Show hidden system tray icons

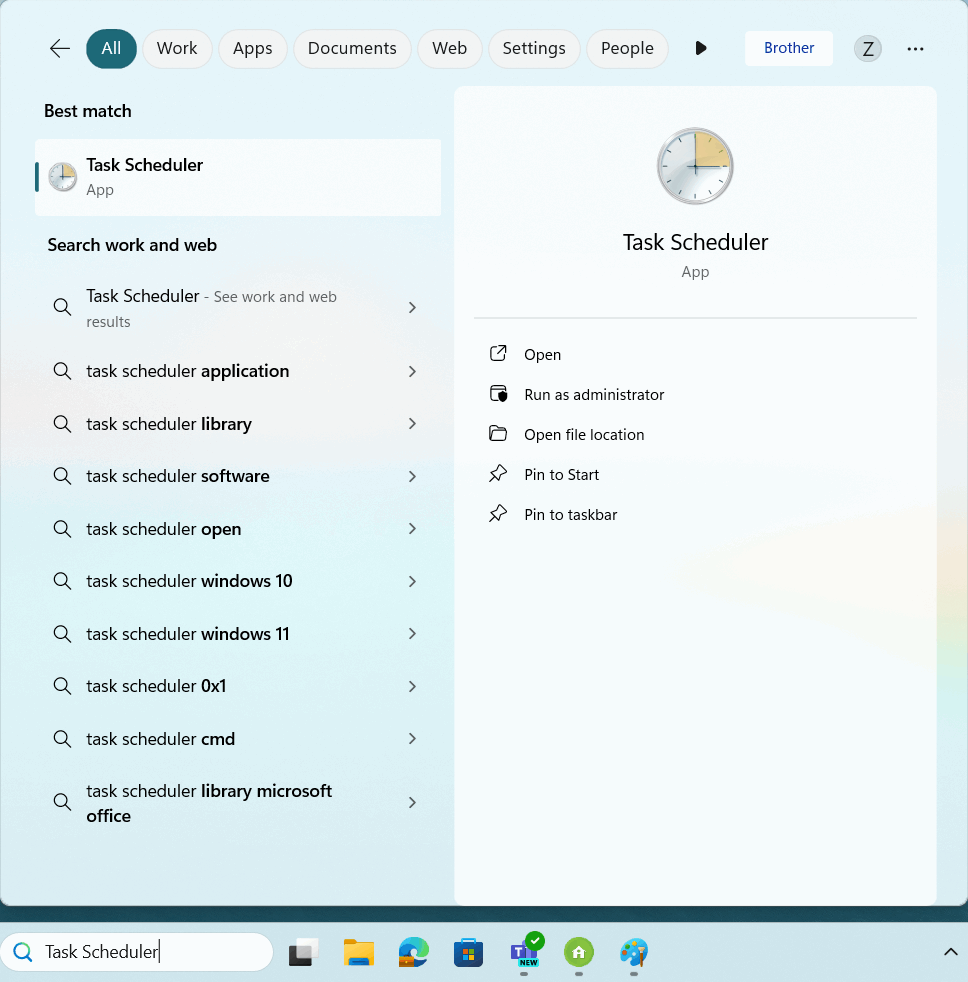950,952
